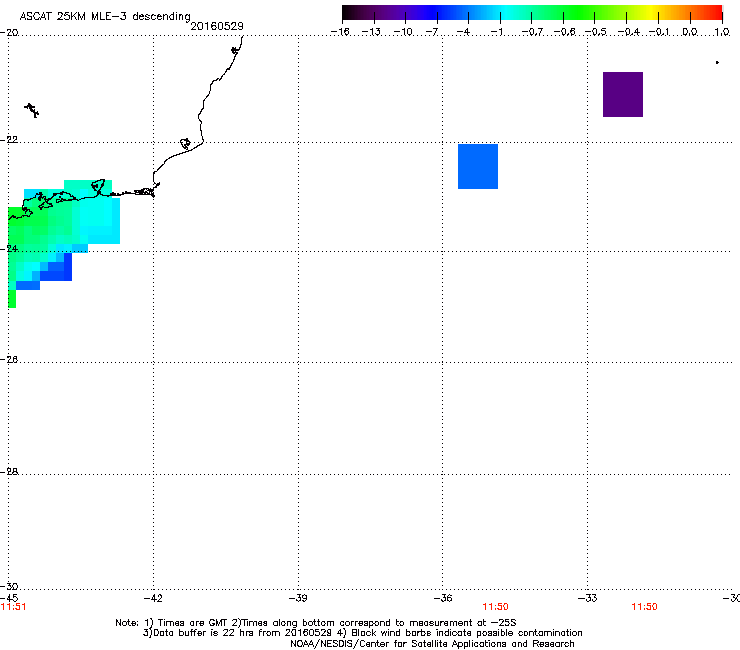Click longitude axis label -39
This screenshot has height=650, width=740.
tap(298, 598)
